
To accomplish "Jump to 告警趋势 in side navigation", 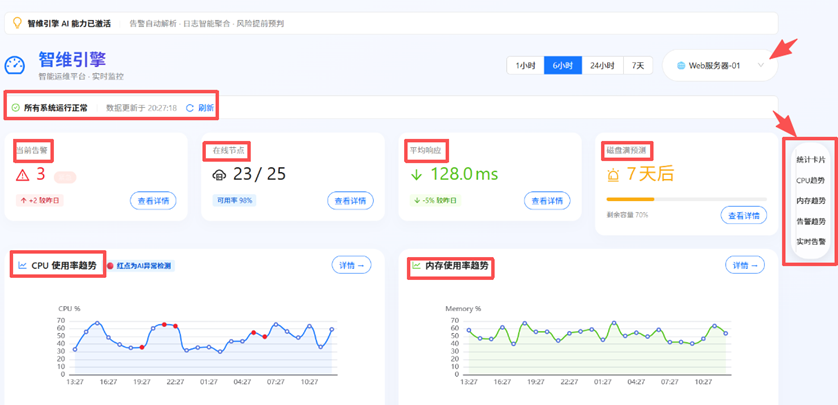I will (x=810, y=221).
